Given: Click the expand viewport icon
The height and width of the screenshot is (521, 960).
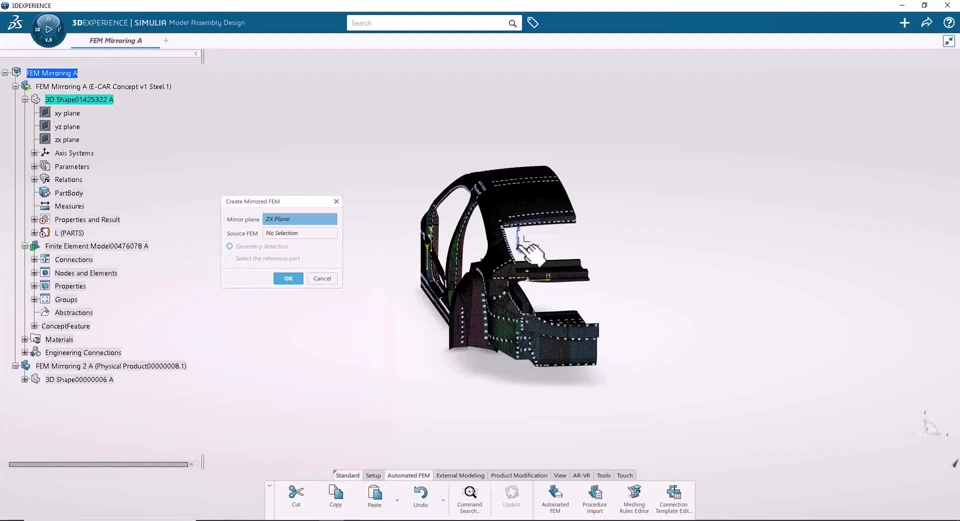Looking at the screenshot, I should point(948,41).
